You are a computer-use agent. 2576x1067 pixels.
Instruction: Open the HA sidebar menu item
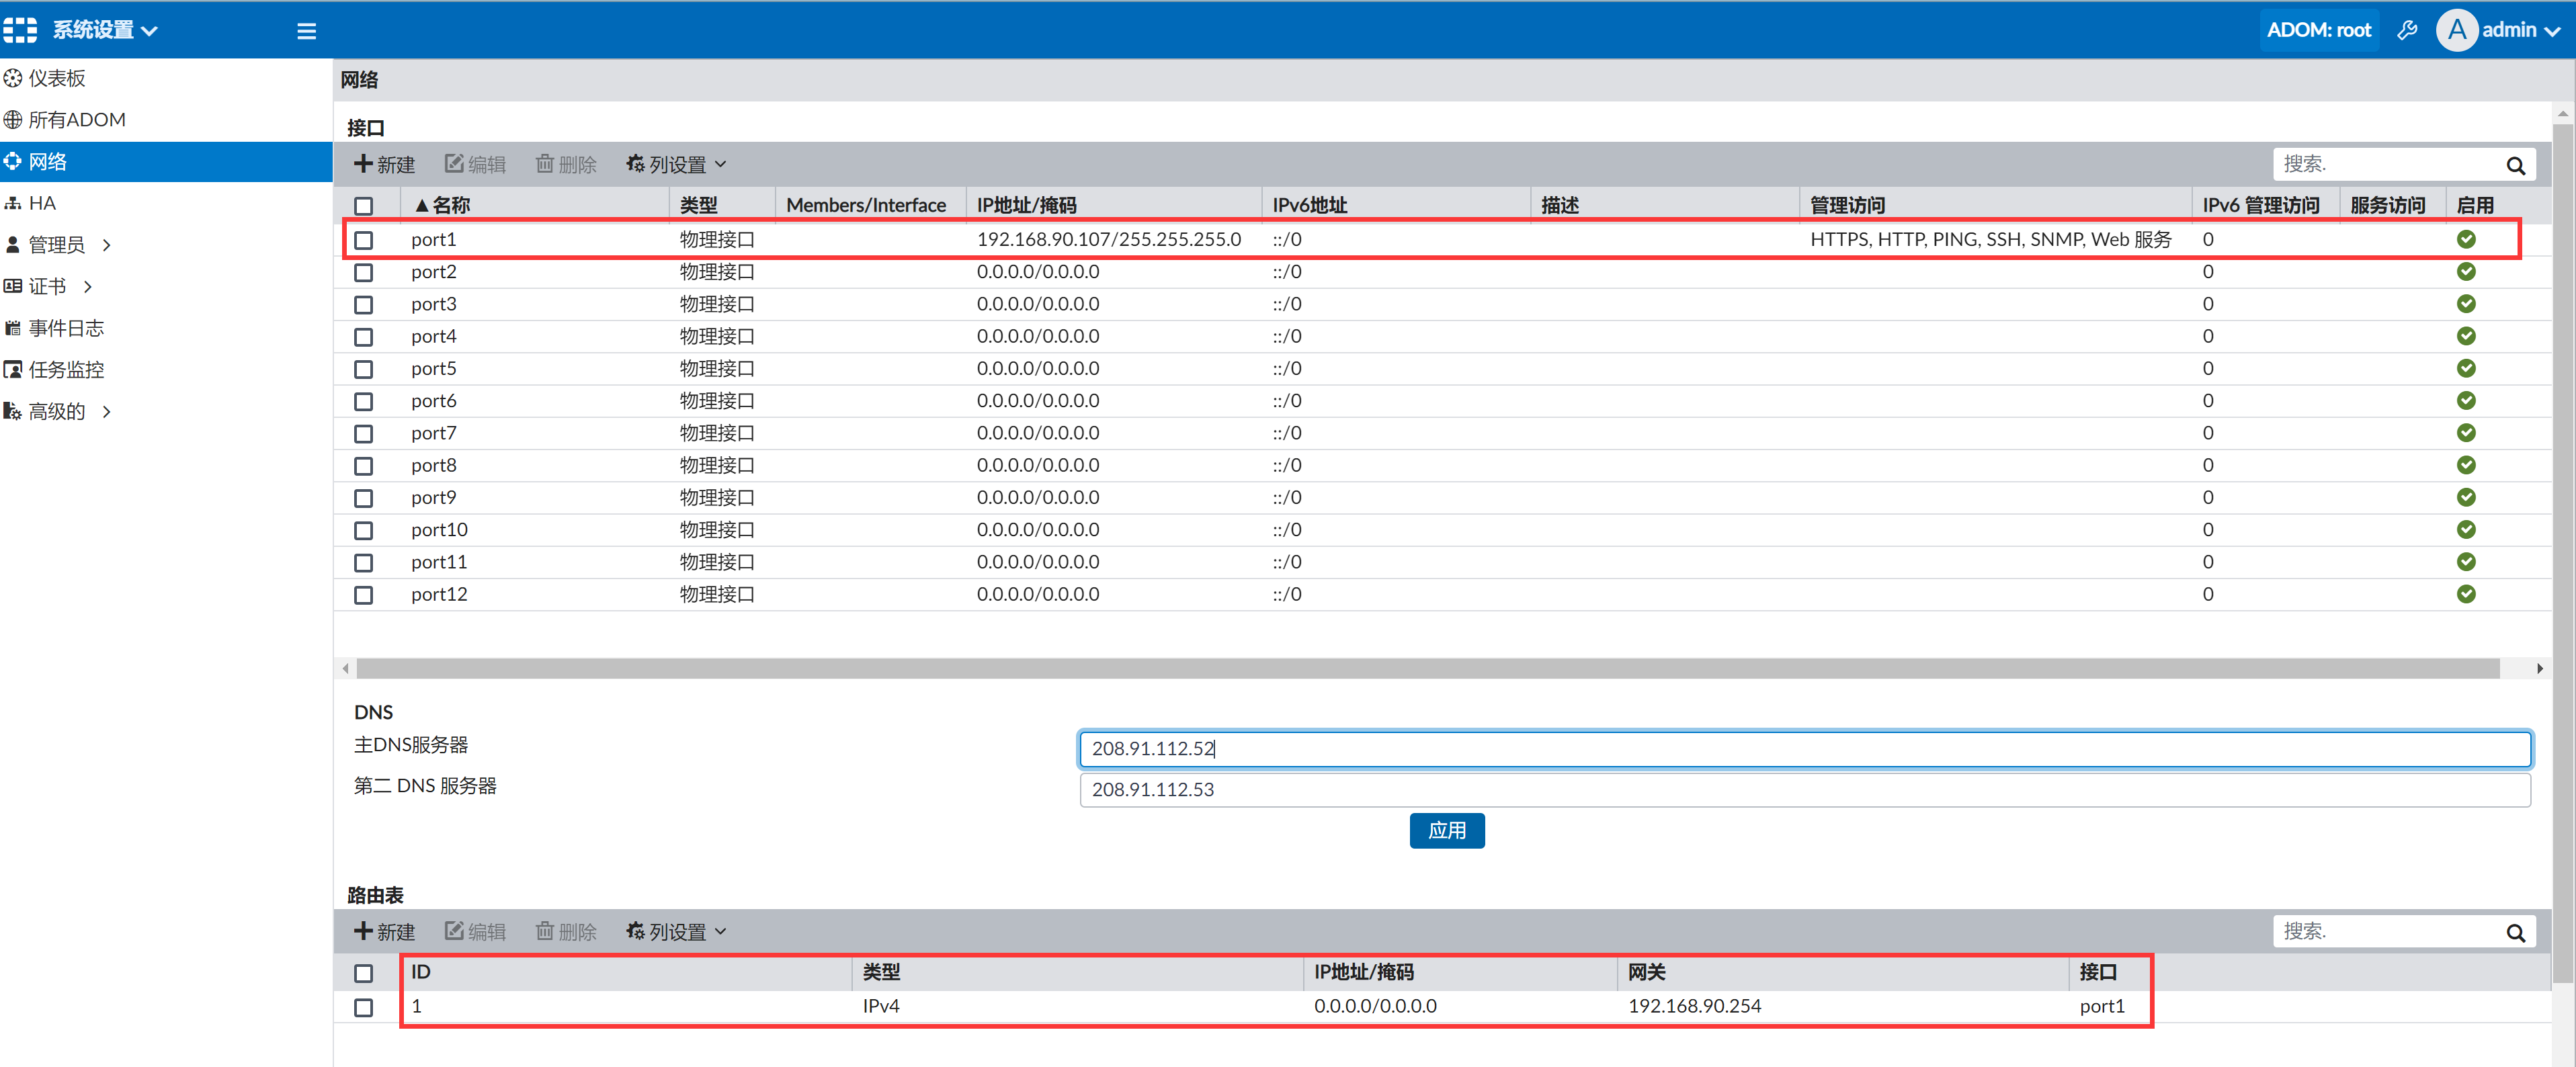42,203
